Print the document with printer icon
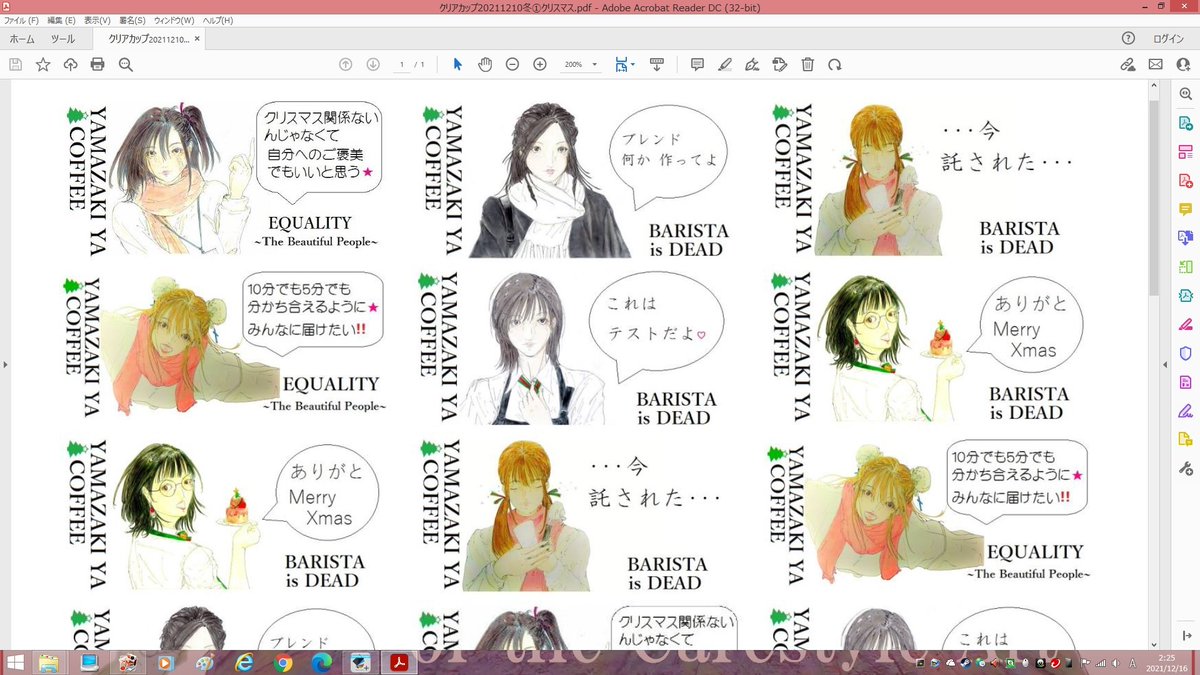1200x675 pixels. [97, 64]
